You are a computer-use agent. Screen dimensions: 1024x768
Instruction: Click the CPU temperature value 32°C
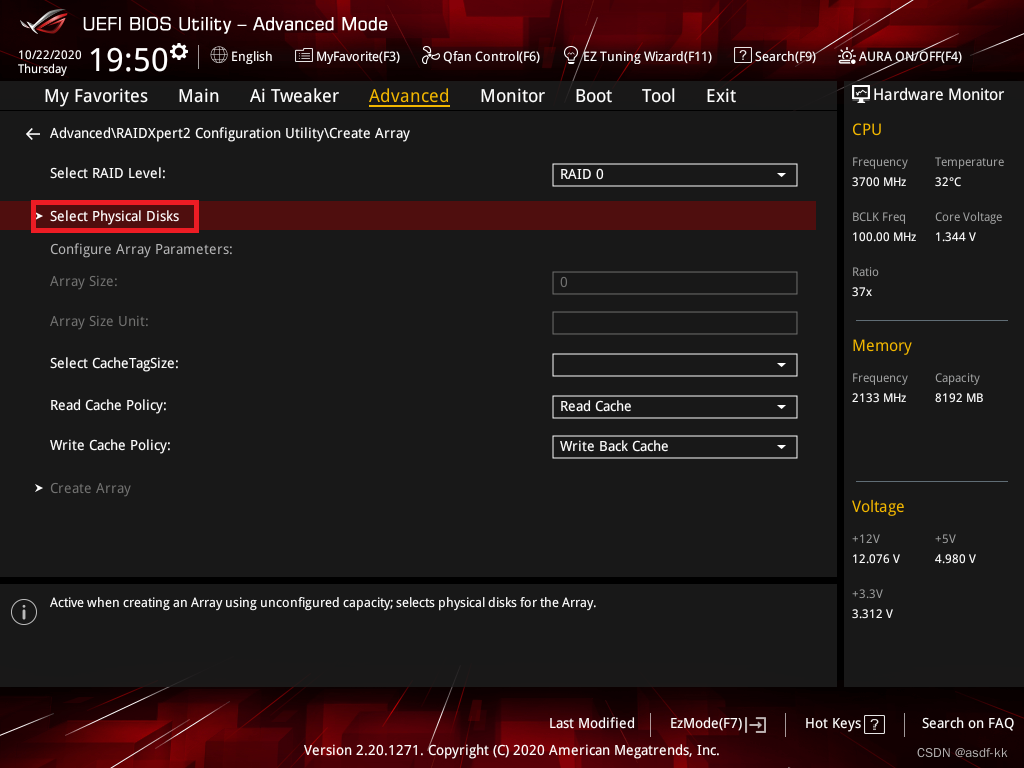pyautogui.click(x=948, y=182)
